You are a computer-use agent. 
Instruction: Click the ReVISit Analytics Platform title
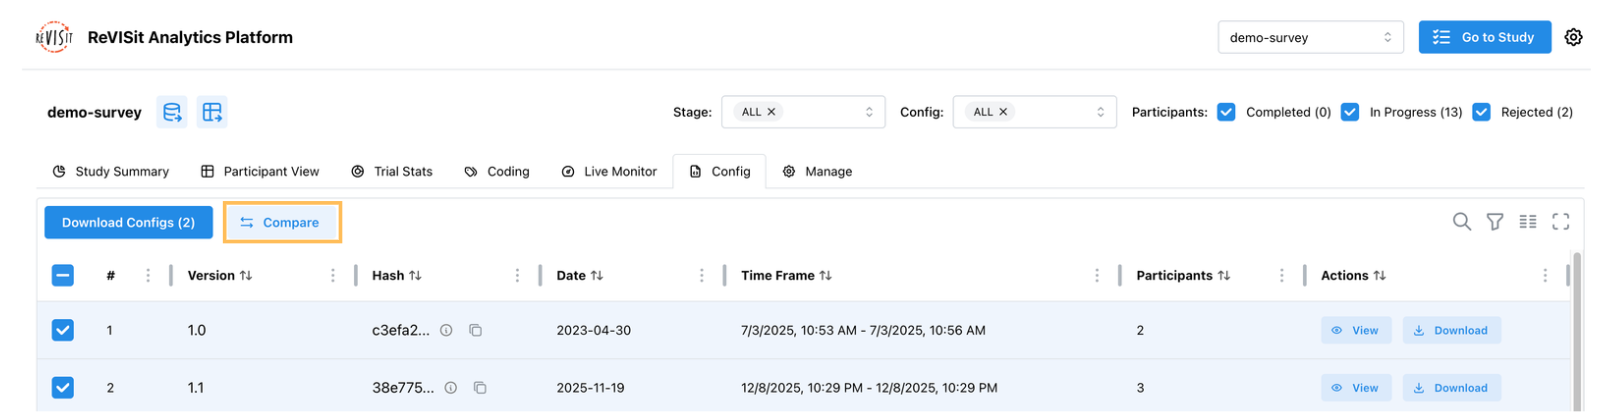(x=190, y=37)
